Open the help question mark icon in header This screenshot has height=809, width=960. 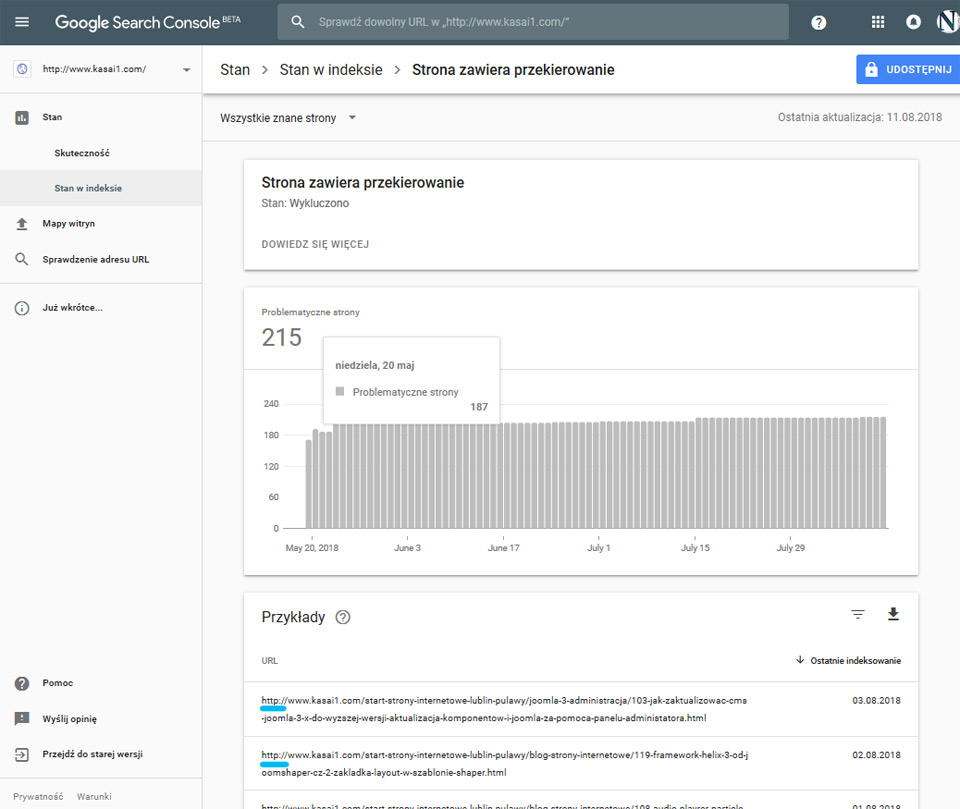pyautogui.click(x=819, y=23)
